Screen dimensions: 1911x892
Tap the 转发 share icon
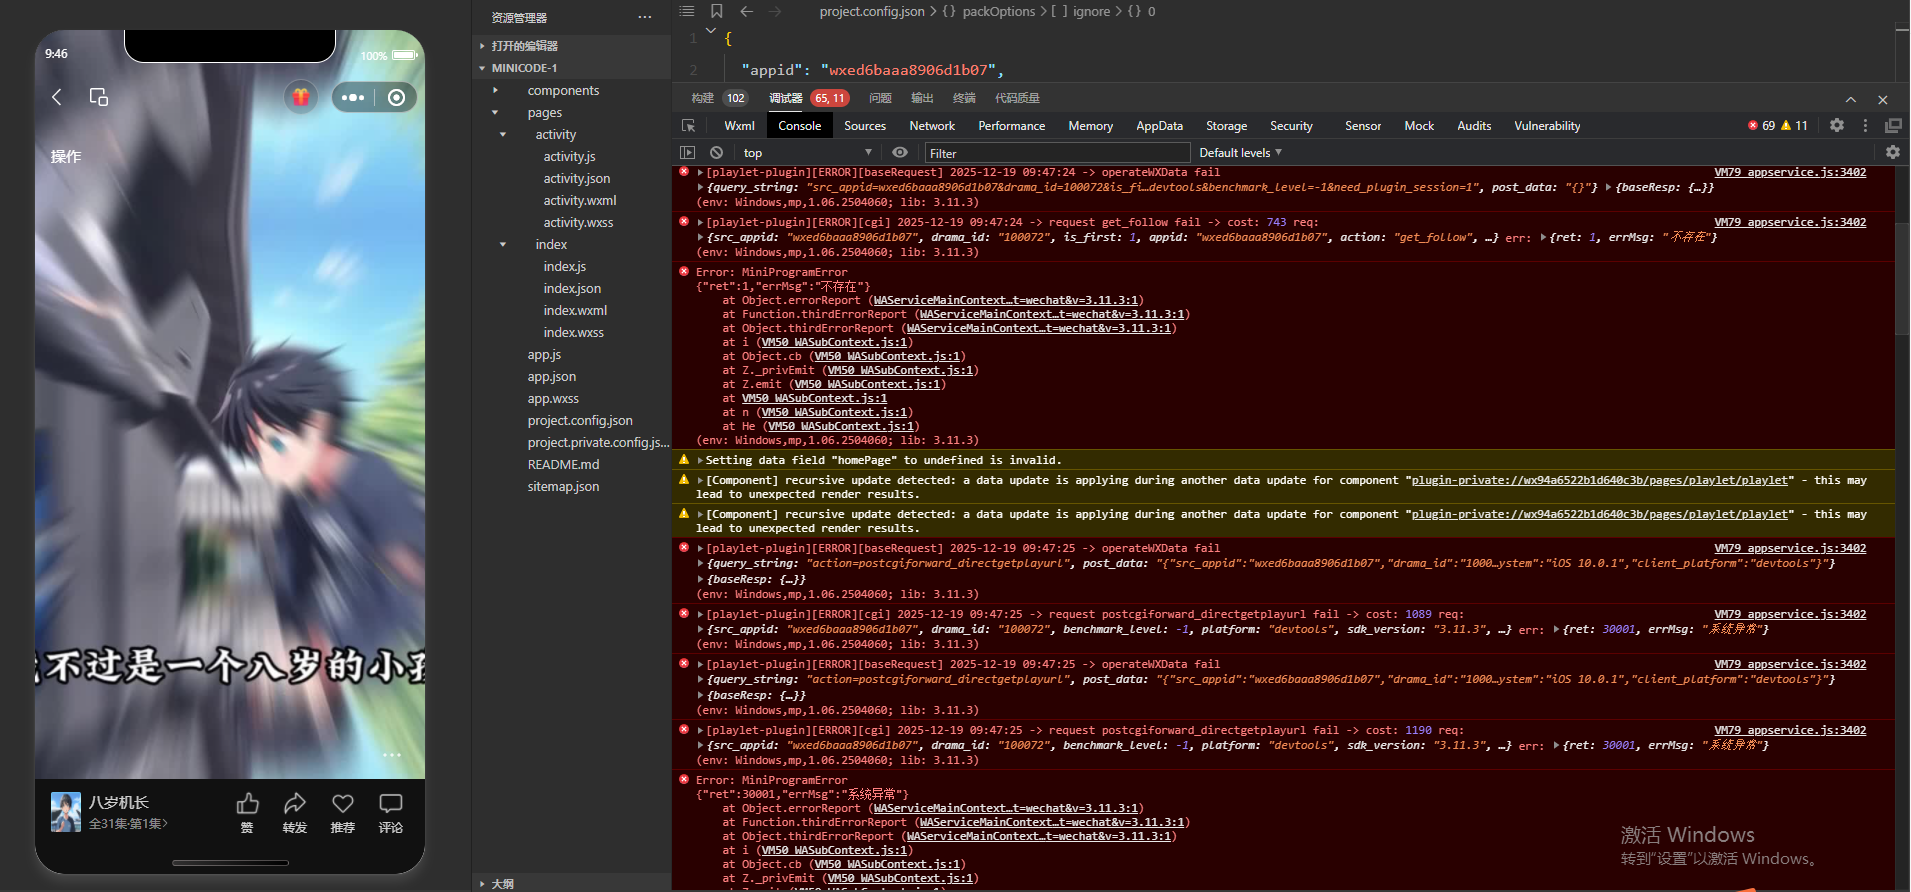coord(295,804)
